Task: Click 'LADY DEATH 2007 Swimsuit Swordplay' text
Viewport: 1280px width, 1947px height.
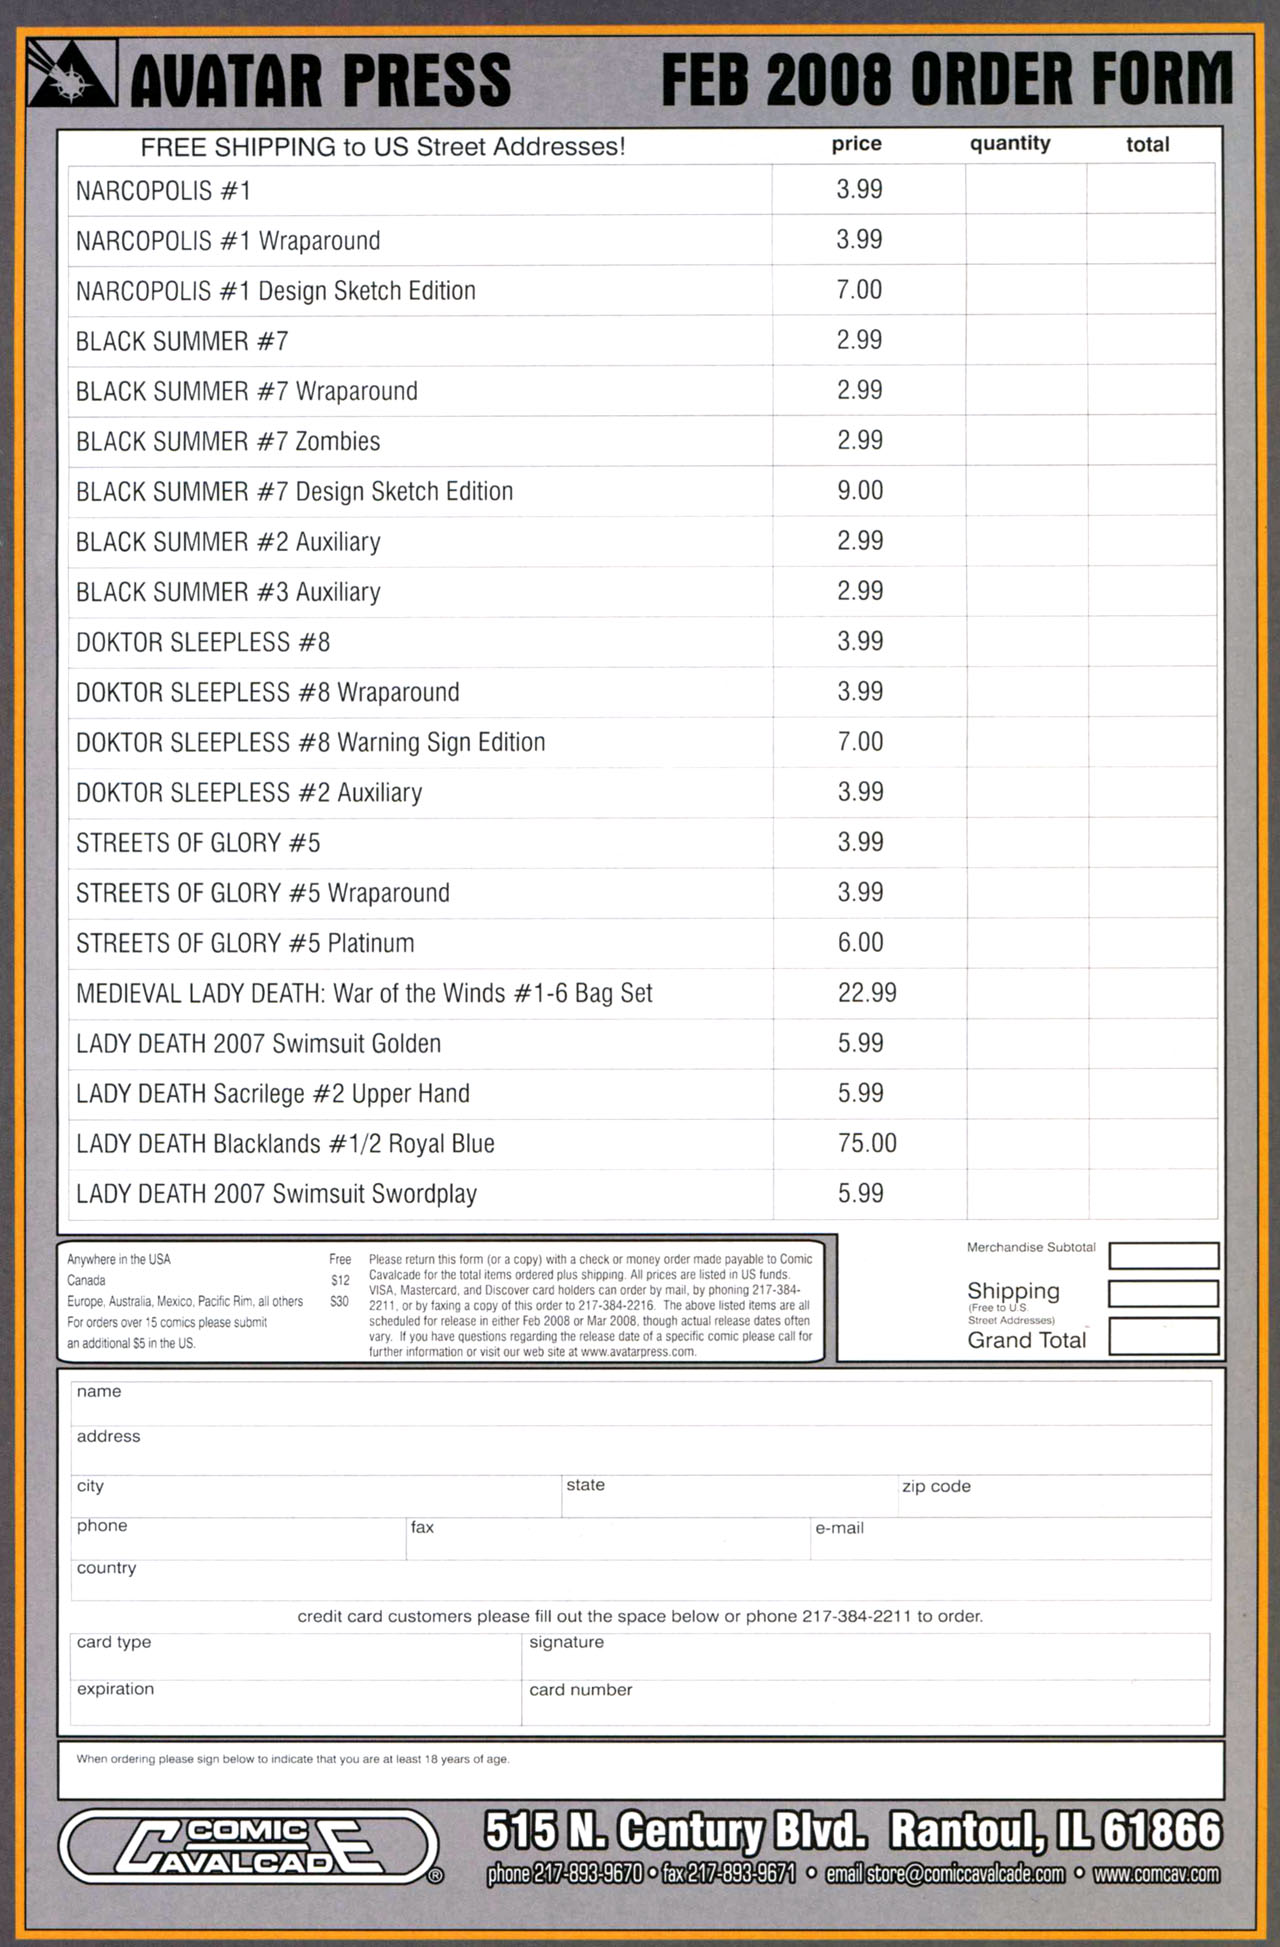Action: (x=276, y=1194)
